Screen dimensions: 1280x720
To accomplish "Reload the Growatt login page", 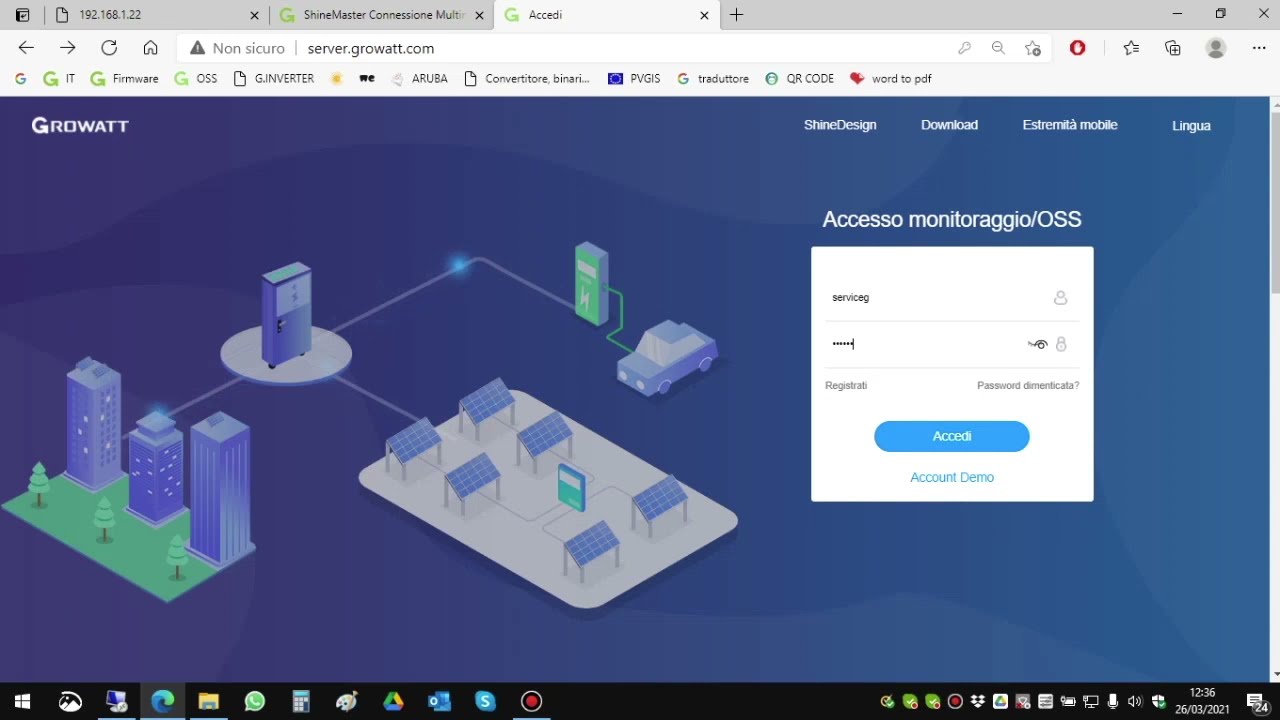I will (109, 48).
